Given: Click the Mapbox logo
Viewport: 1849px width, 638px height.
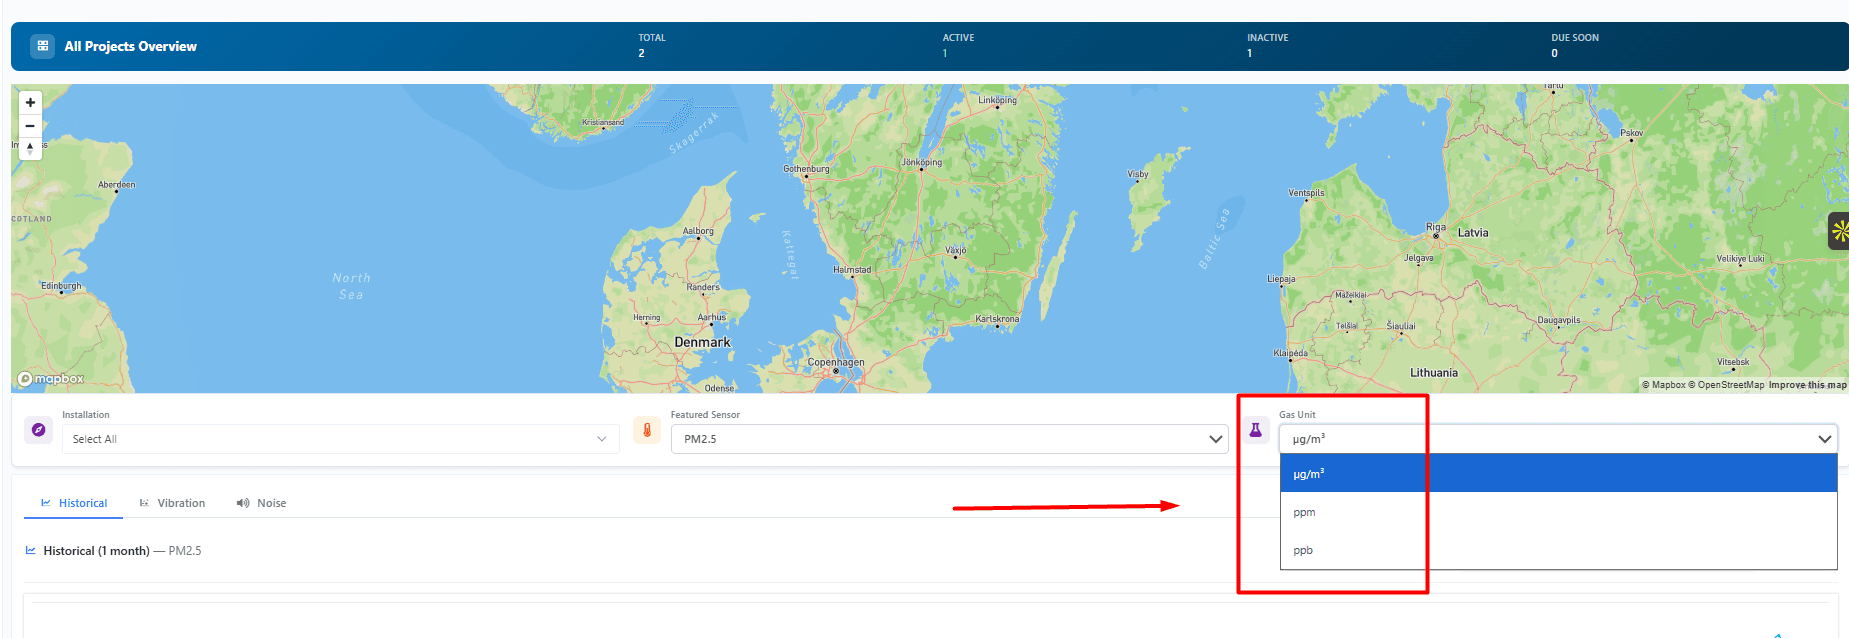Looking at the screenshot, I should tap(52, 379).
